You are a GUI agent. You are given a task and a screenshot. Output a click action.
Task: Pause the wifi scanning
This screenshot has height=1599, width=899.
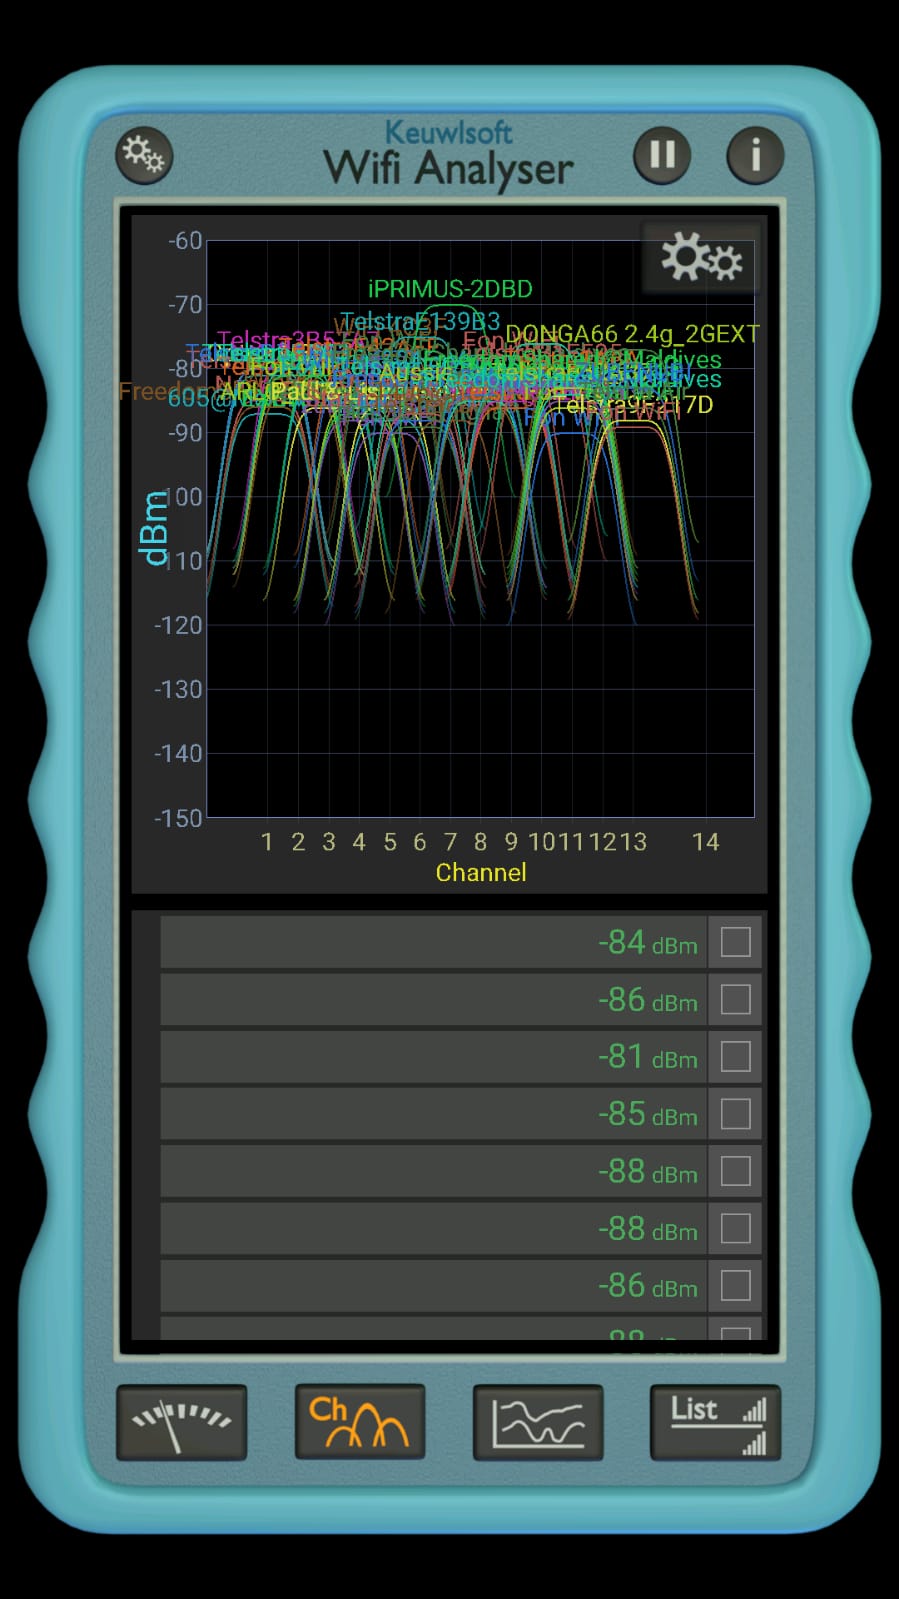(662, 155)
